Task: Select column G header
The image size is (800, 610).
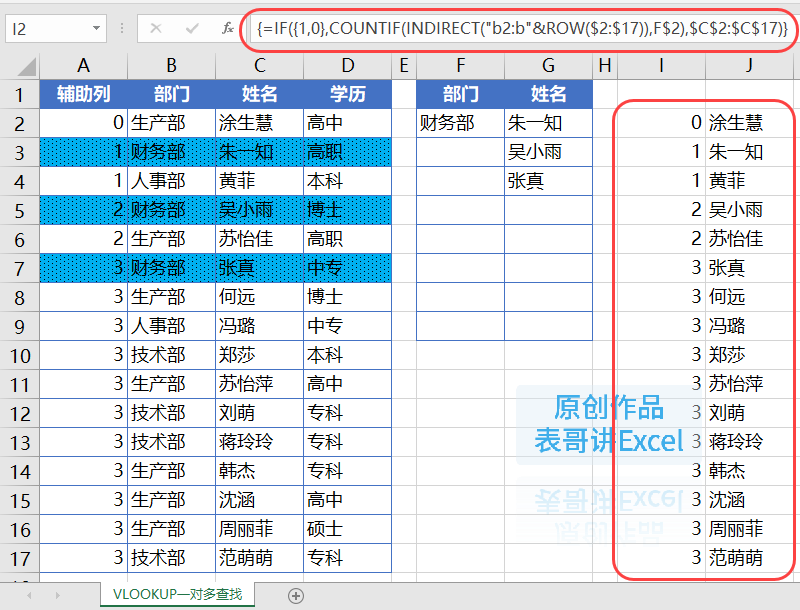Action: pos(548,66)
